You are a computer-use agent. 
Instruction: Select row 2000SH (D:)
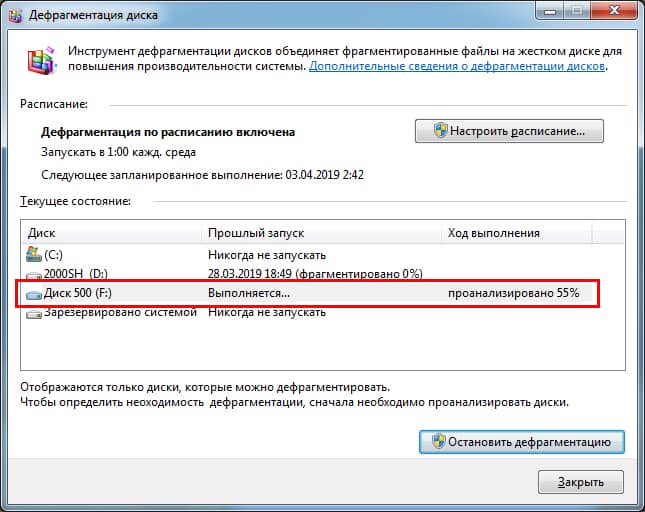click(309, 274)
